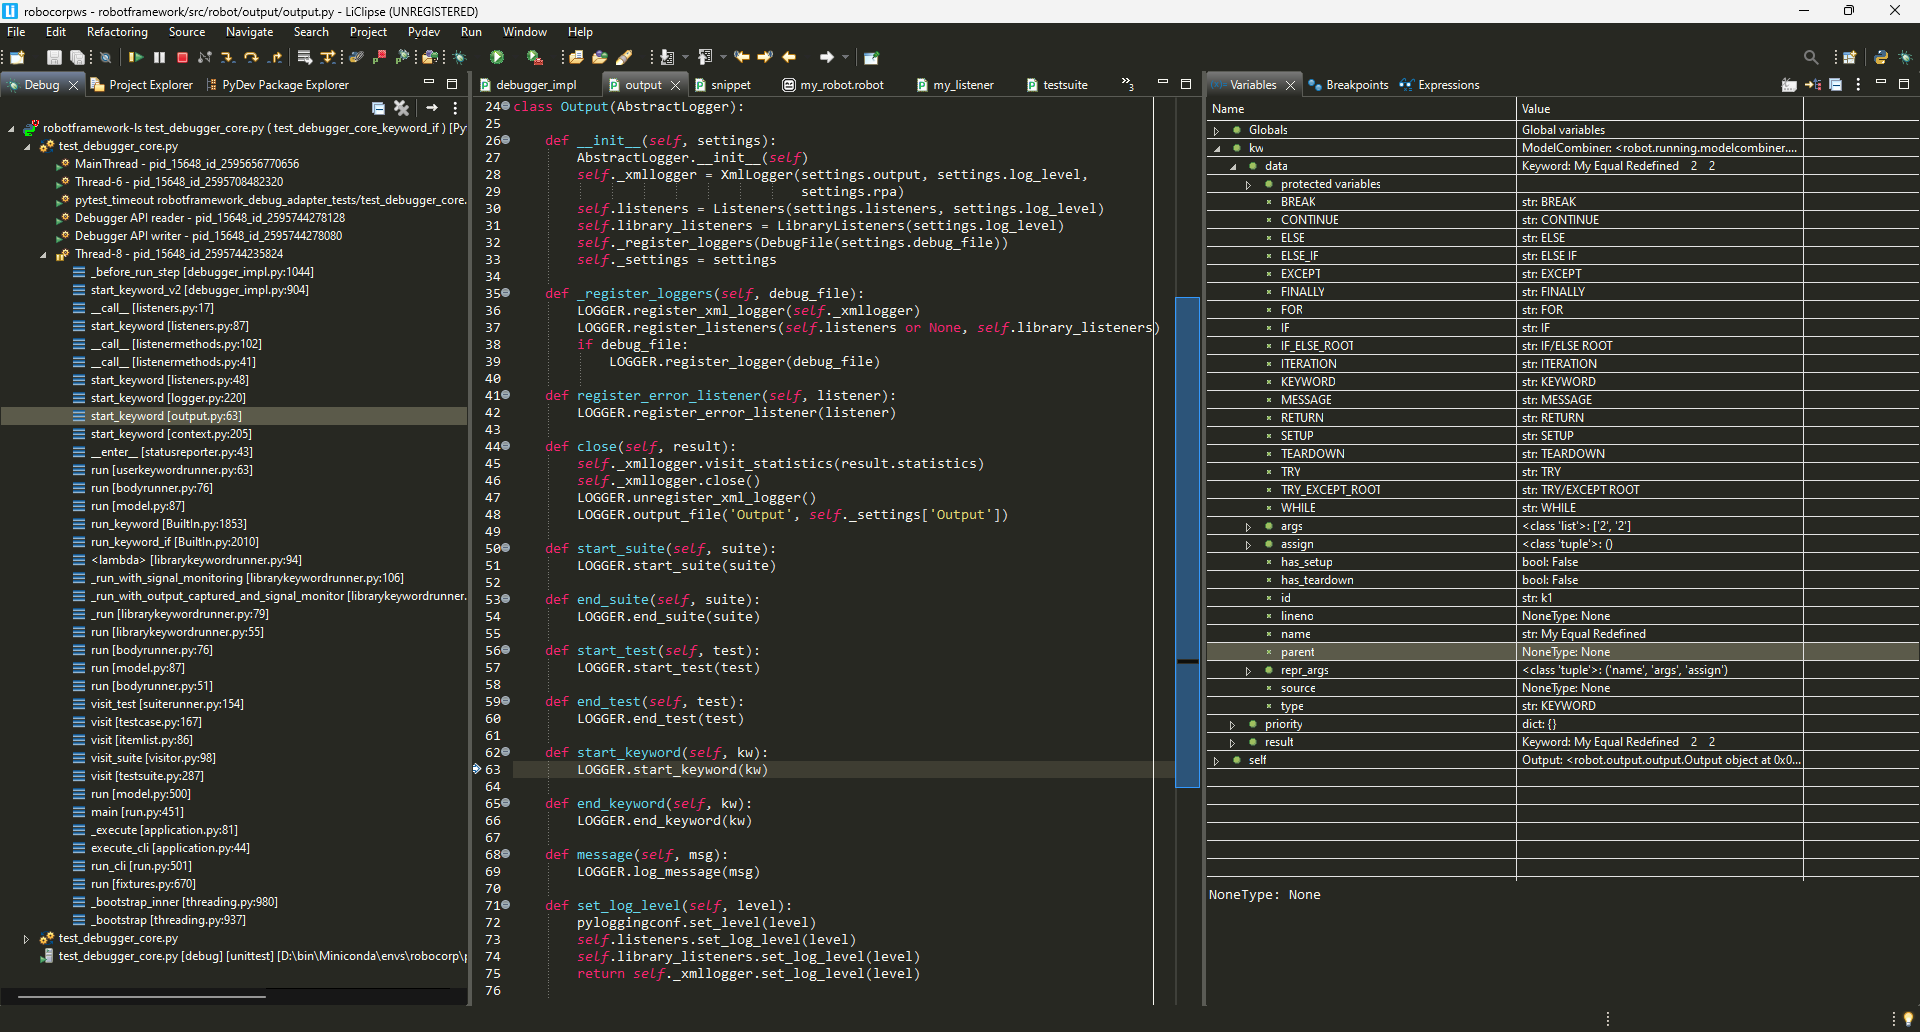Save all modified editors

click(77, 57)
